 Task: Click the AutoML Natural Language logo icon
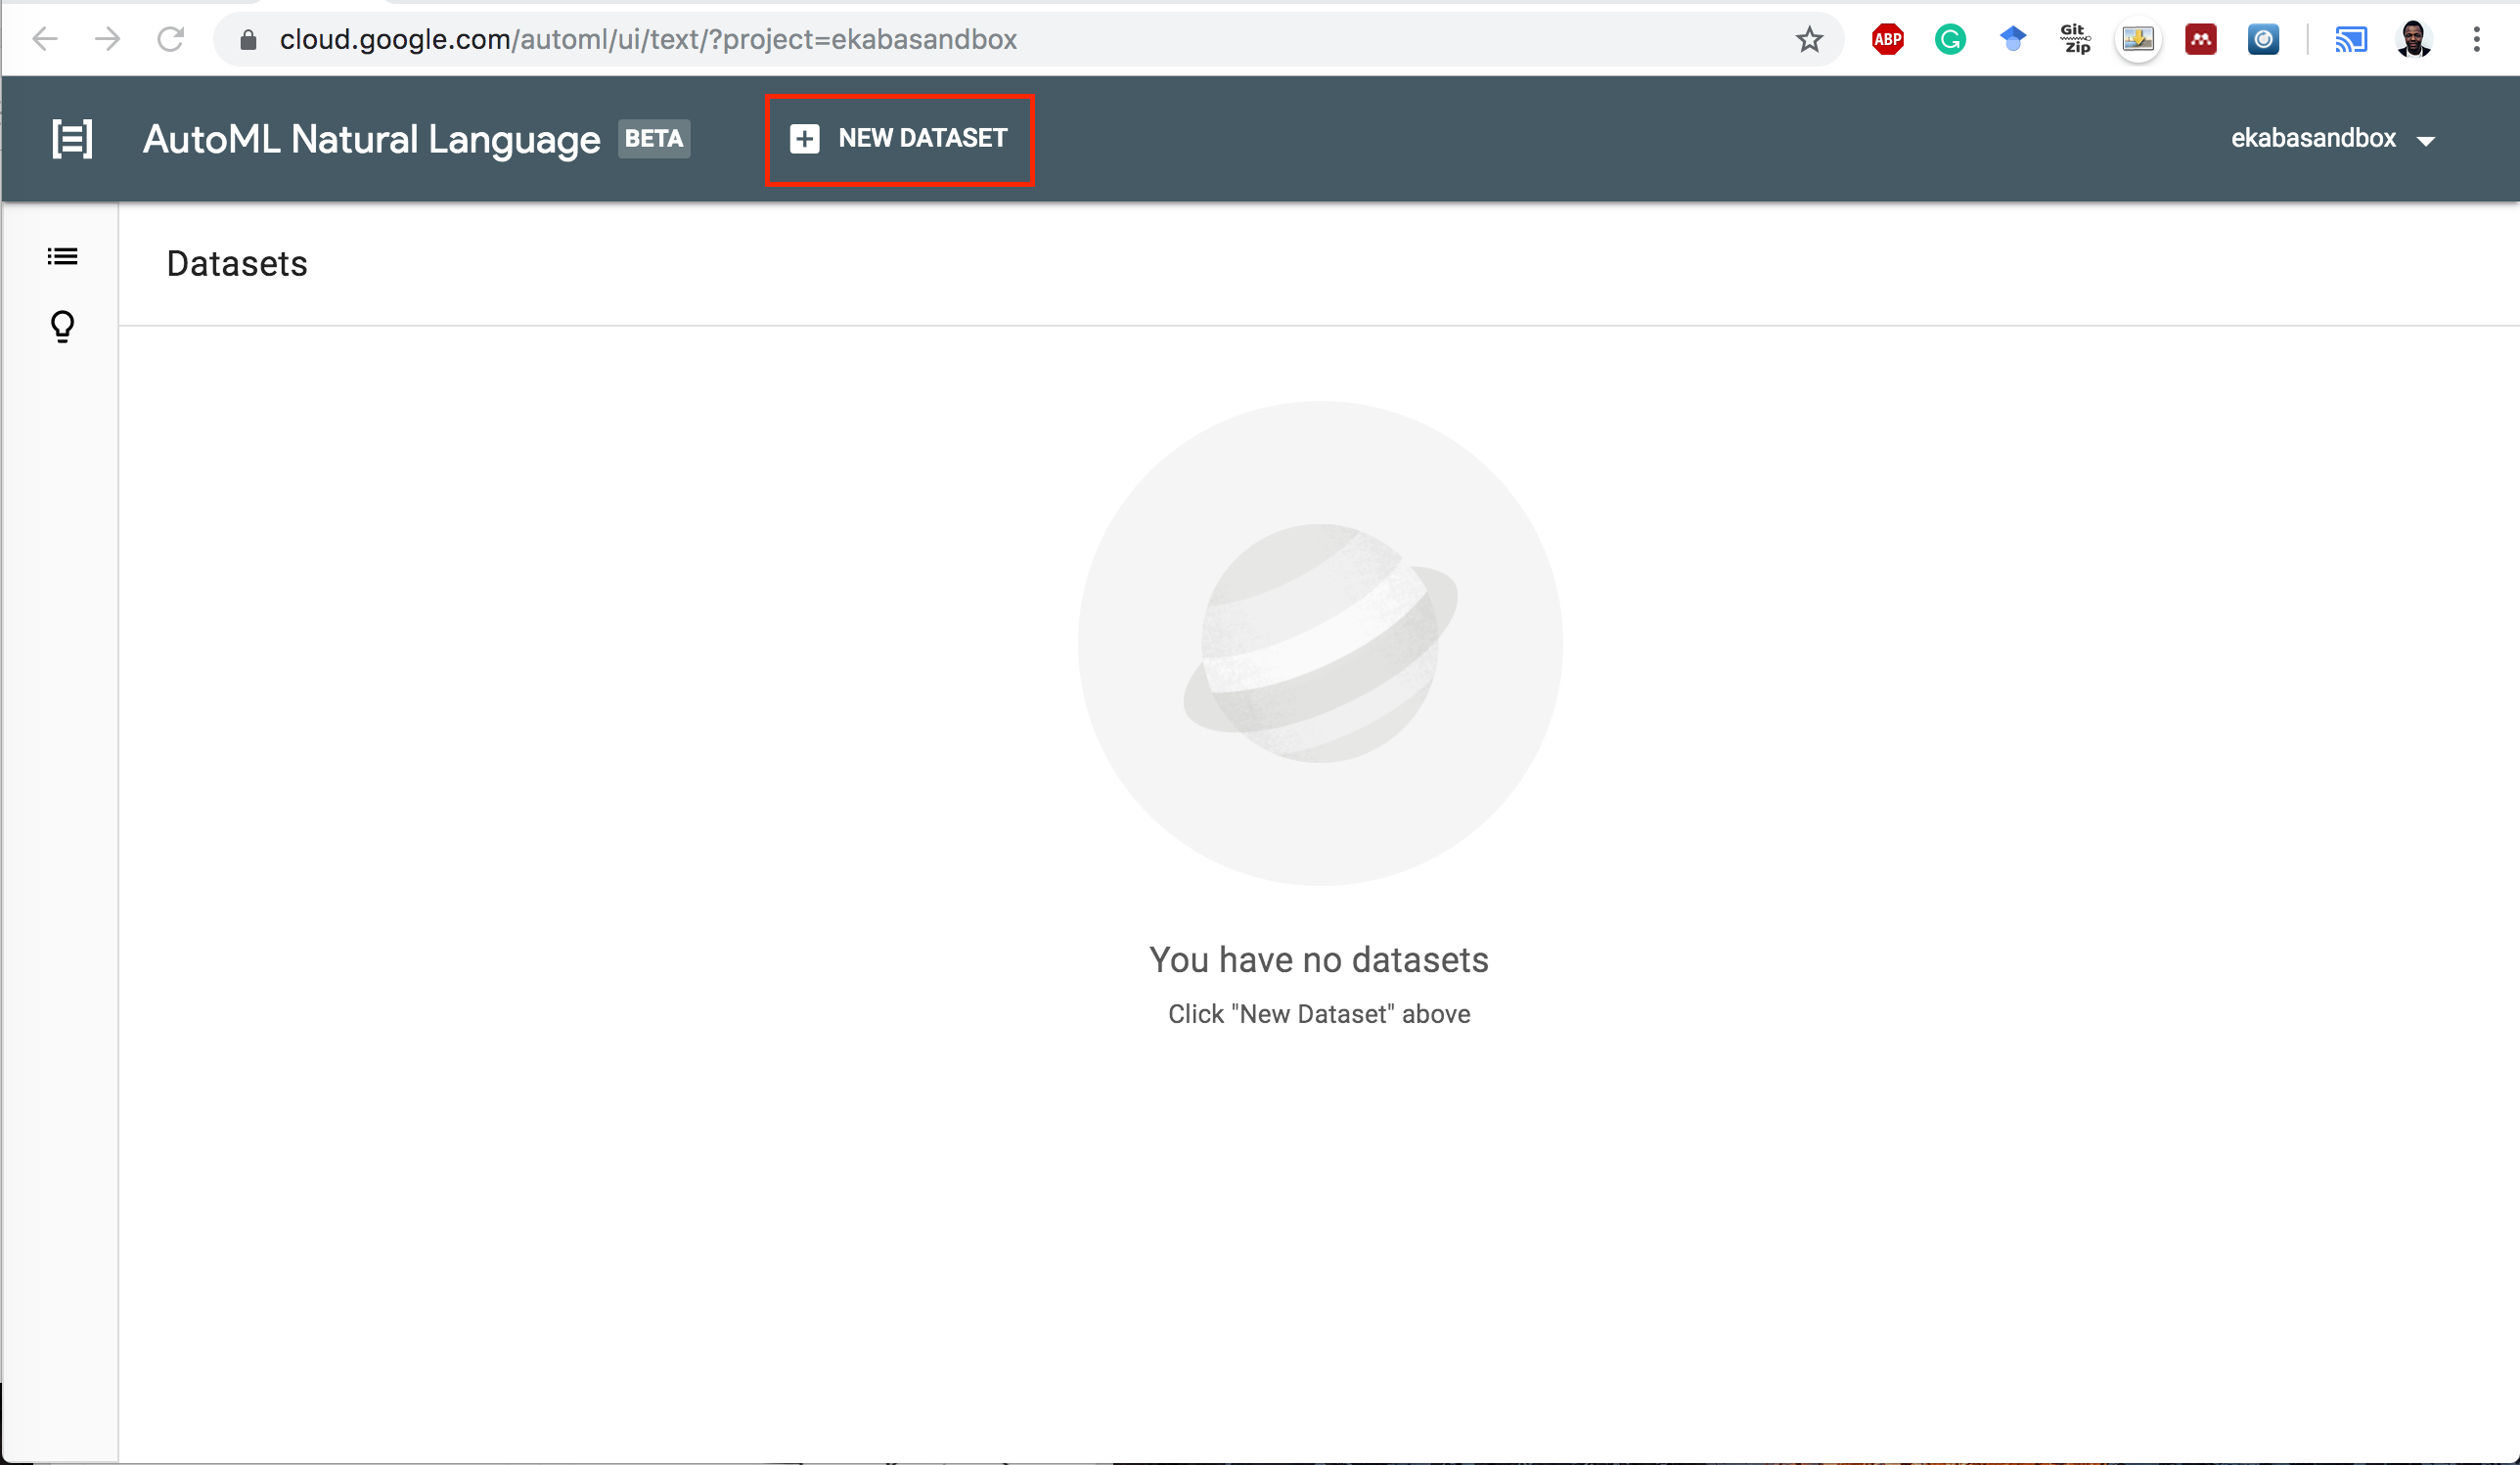[72, 138]
